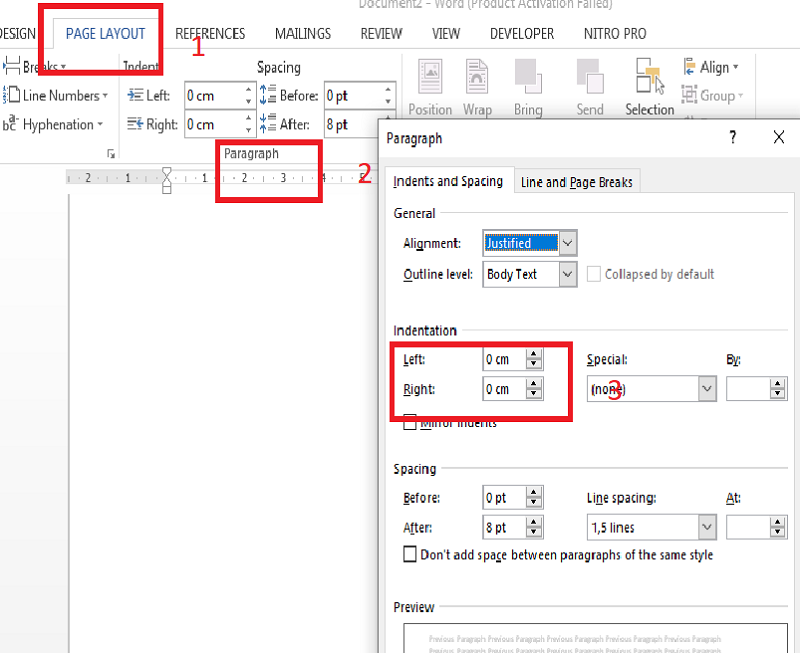
Task: Switch to Line and Page Breaks tab
Action: tap(577, 182)
